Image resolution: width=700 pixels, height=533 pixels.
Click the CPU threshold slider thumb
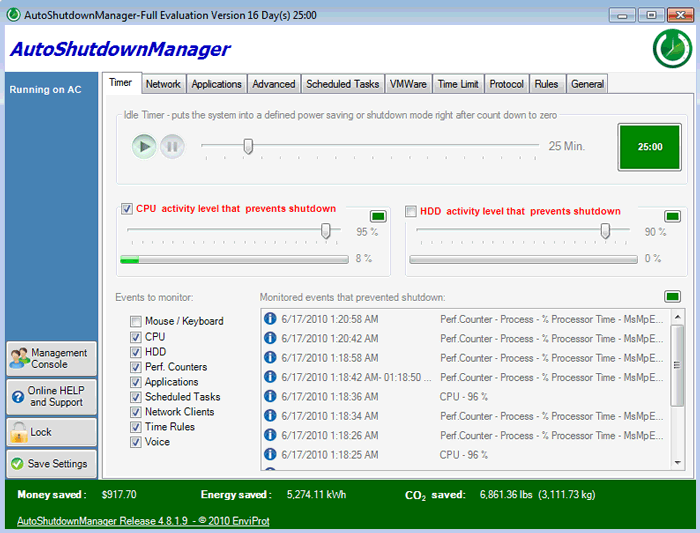click(x=325, y=231)
